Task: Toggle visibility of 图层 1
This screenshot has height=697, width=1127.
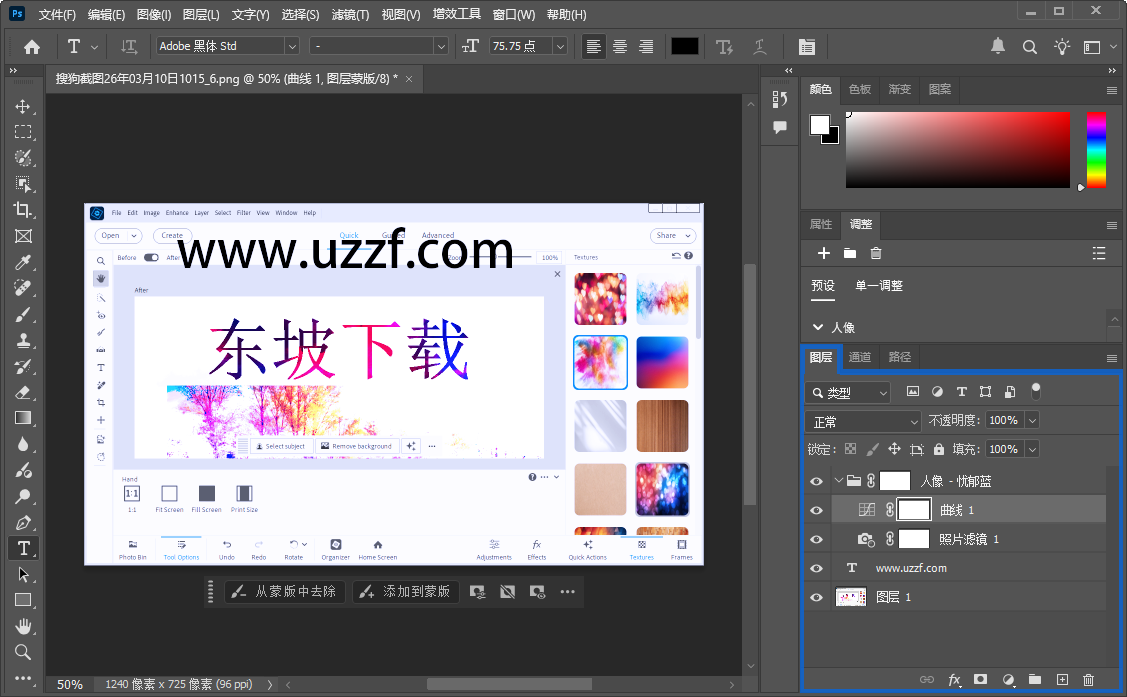Action: pyautogui.click(x=817, y=596)
